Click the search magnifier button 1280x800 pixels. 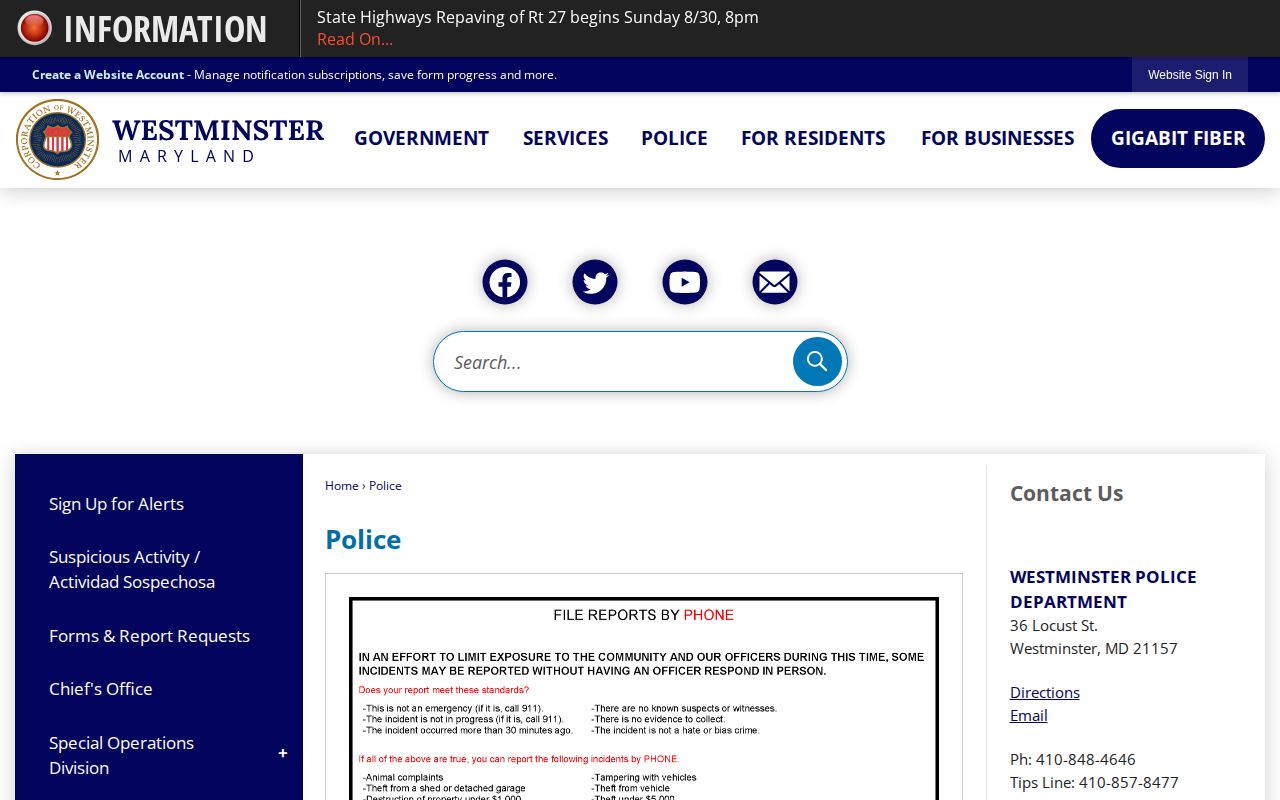click(x=817, y=361)
